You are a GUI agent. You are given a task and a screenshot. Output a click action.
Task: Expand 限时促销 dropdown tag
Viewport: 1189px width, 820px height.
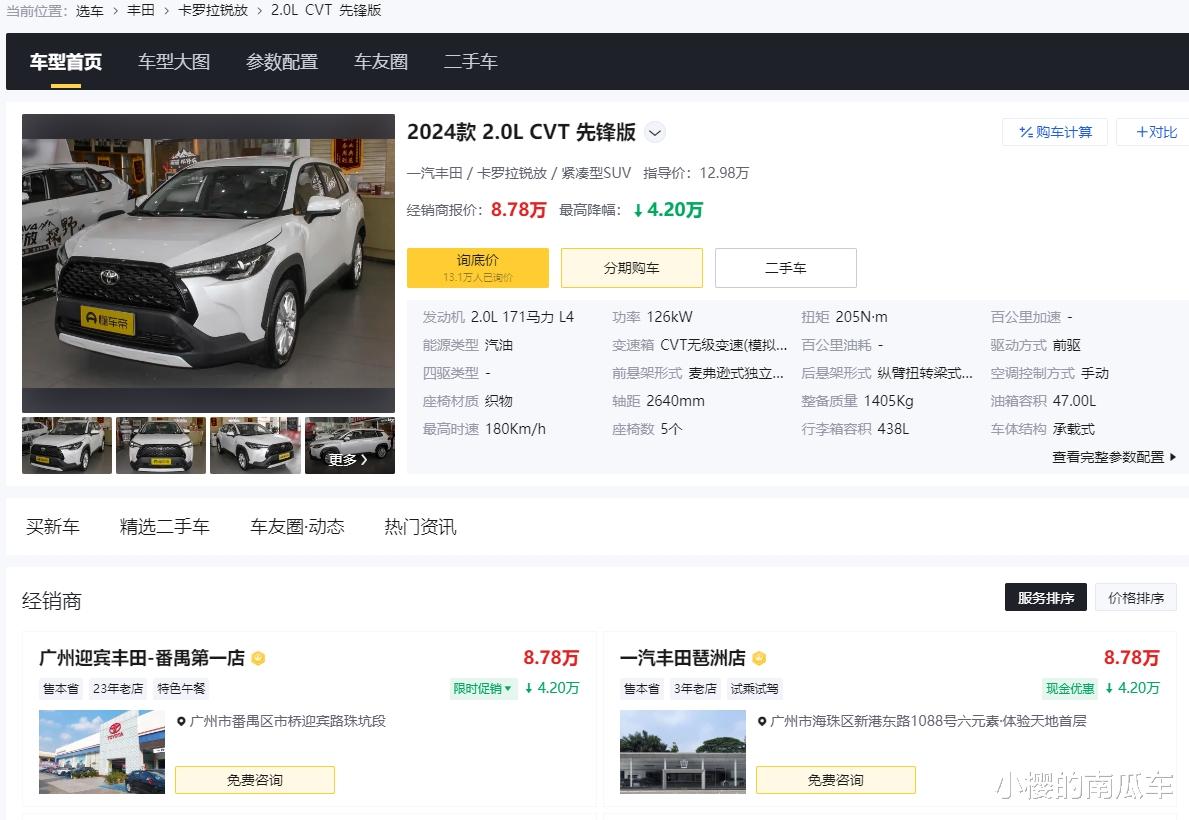click(482, 689)
